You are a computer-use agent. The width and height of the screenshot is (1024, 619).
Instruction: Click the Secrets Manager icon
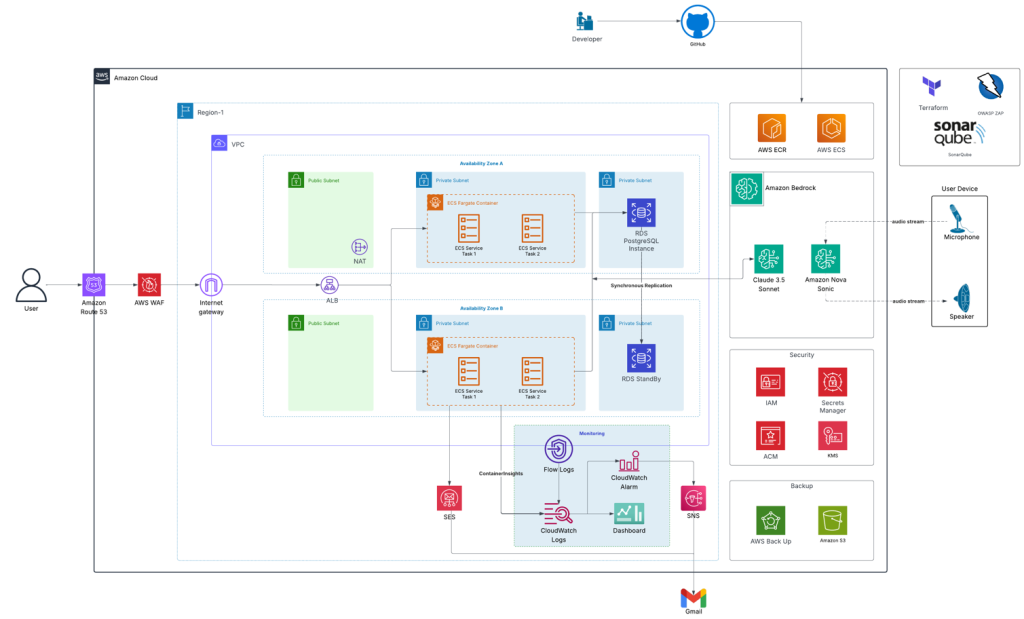point(832,381)
